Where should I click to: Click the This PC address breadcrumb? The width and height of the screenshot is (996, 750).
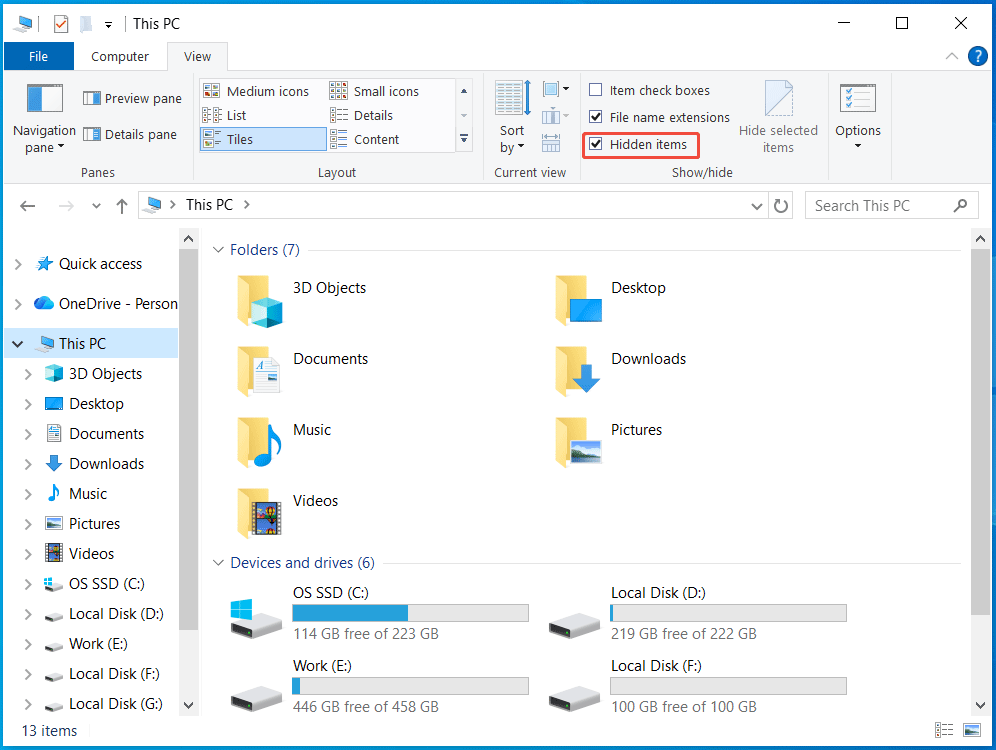coord(209,205)
